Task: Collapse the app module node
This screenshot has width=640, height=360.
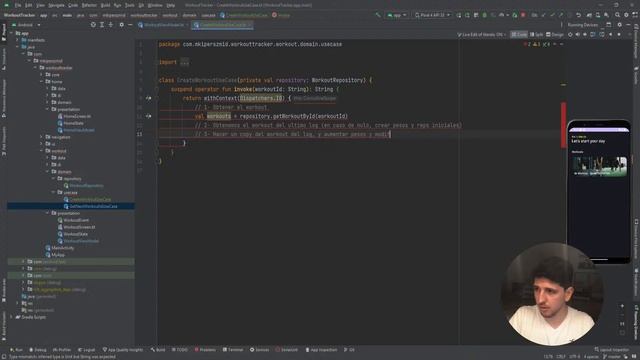Action: tap(11, 33)
